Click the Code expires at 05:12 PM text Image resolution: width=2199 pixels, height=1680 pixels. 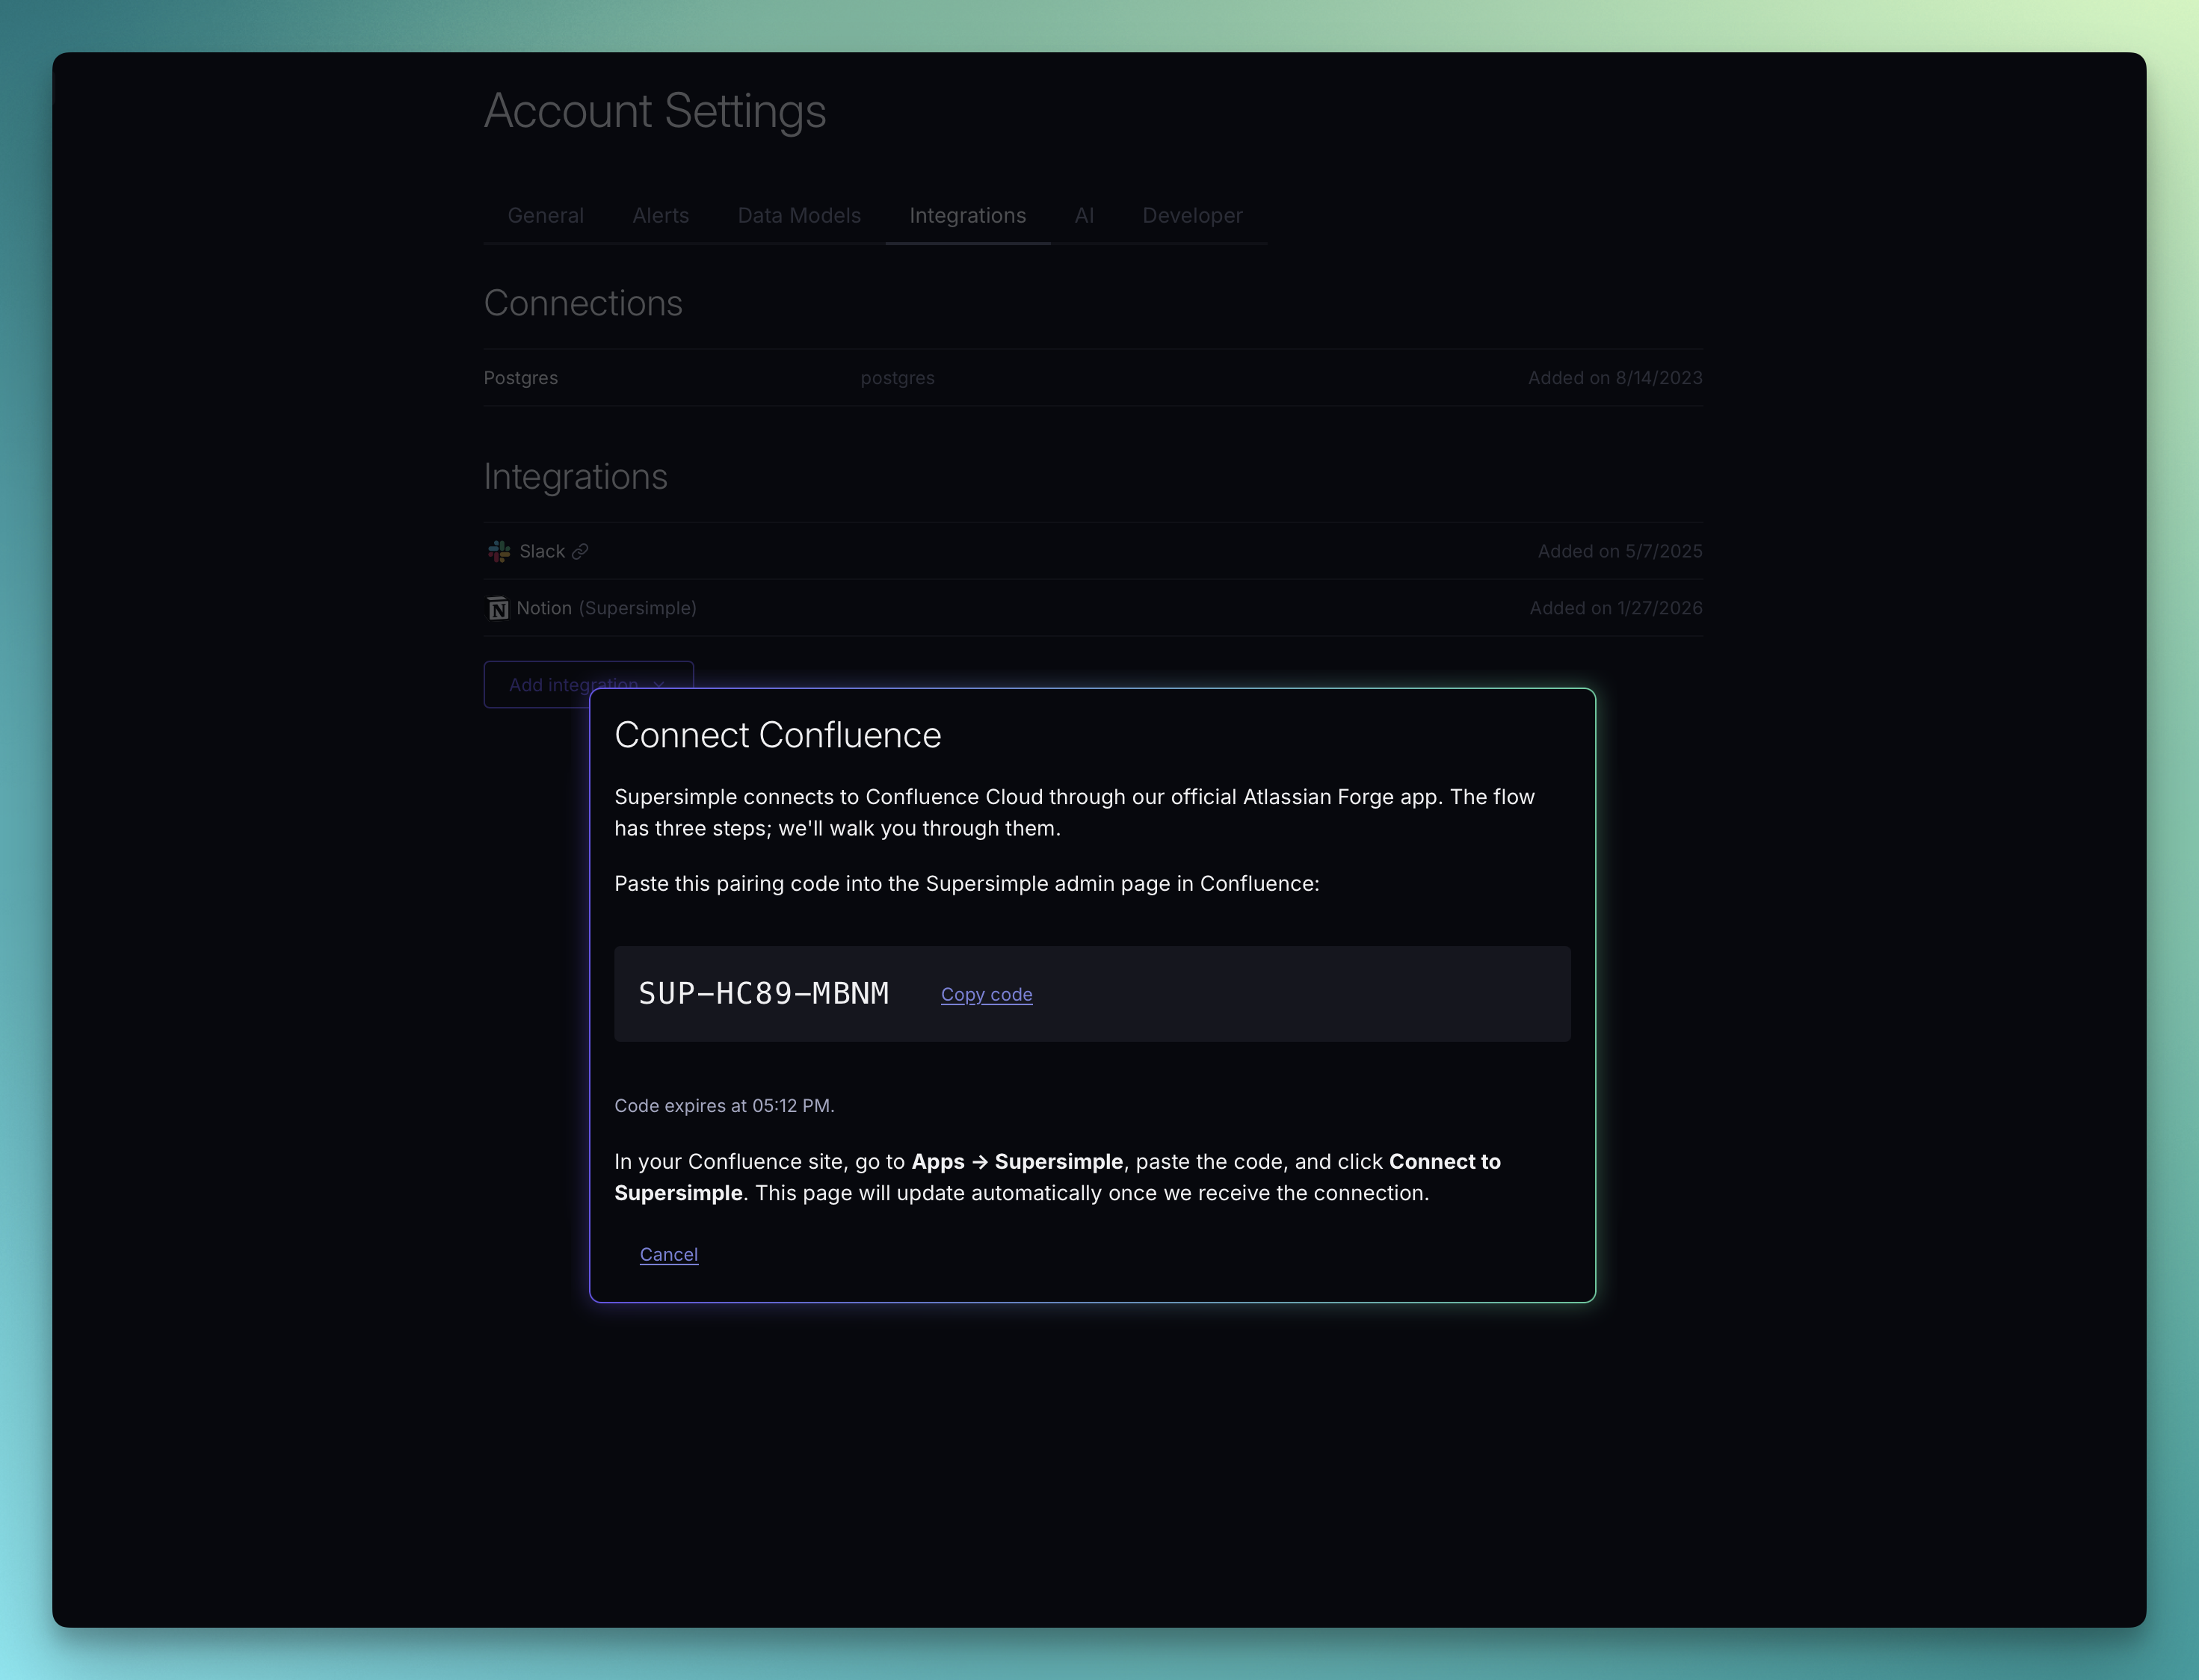(x=724, y=1105)
